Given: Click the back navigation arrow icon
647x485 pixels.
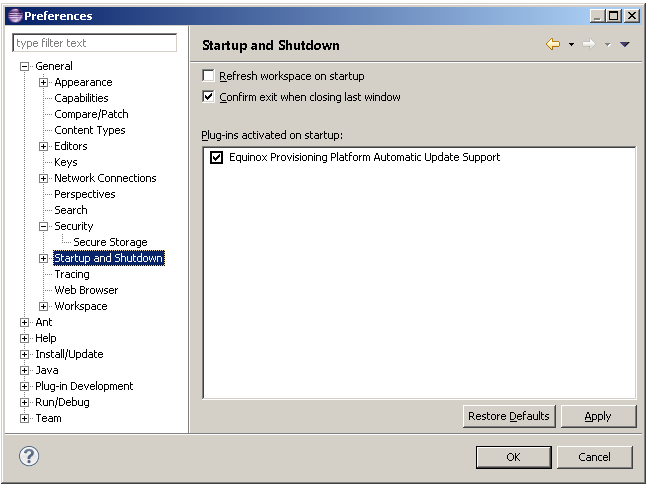Looking at the screenshot, I should [553, 44].
